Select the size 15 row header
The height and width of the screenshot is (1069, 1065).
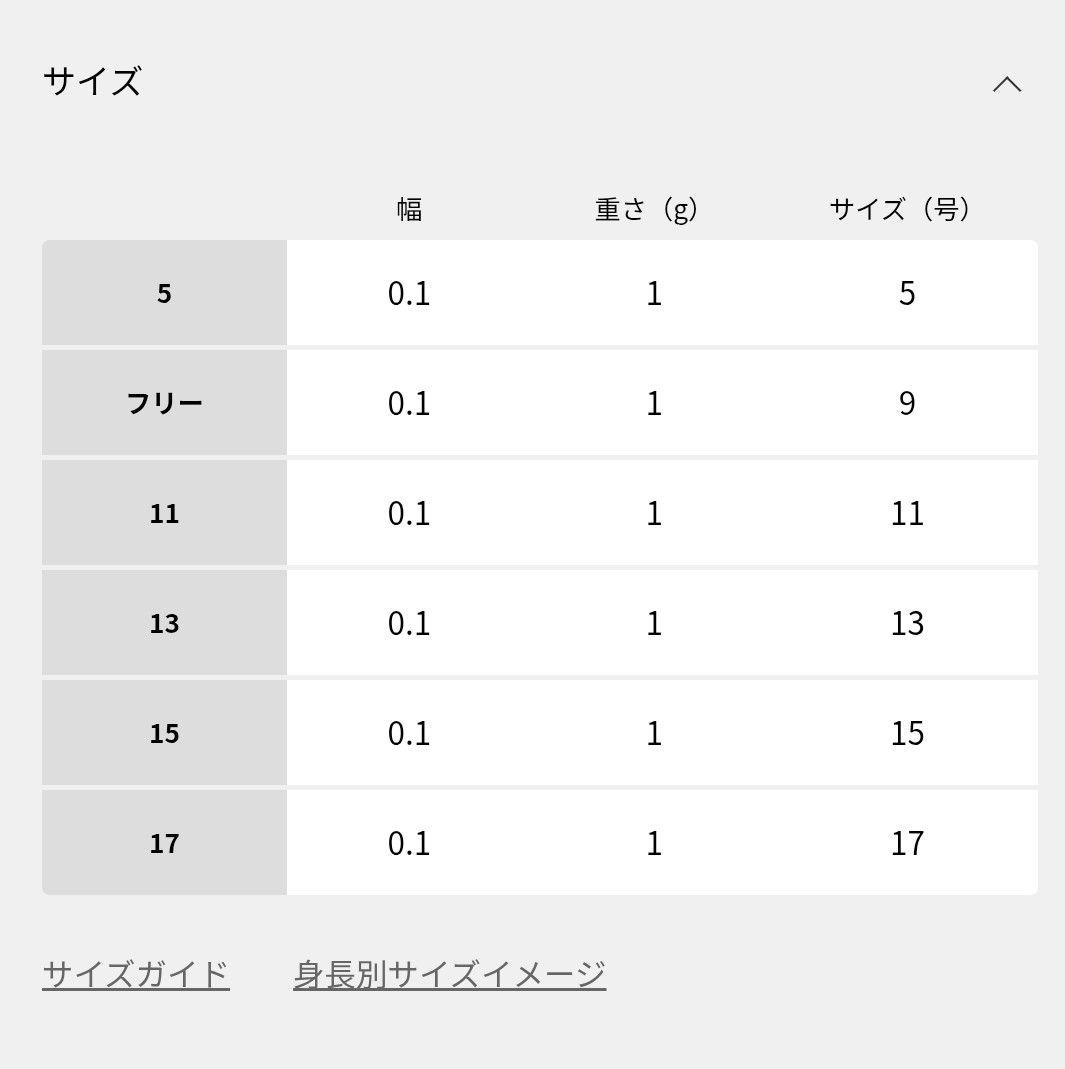[163, 732]
